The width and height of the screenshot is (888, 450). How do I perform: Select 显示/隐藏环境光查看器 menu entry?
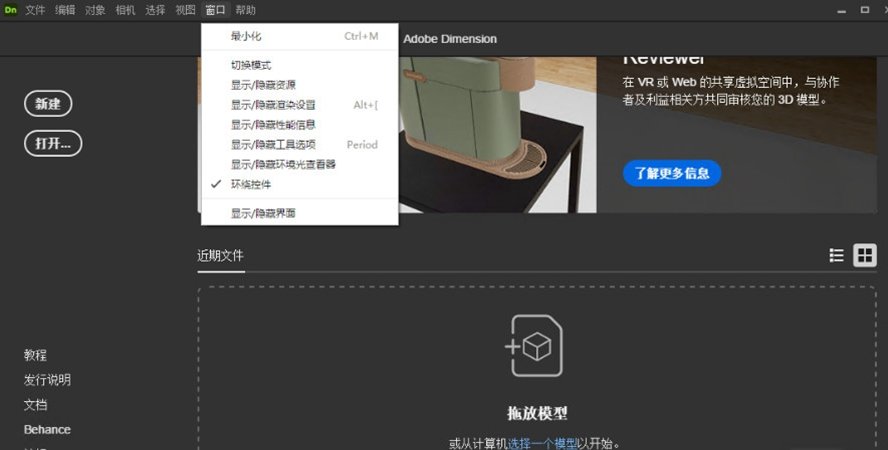point(300,164)
